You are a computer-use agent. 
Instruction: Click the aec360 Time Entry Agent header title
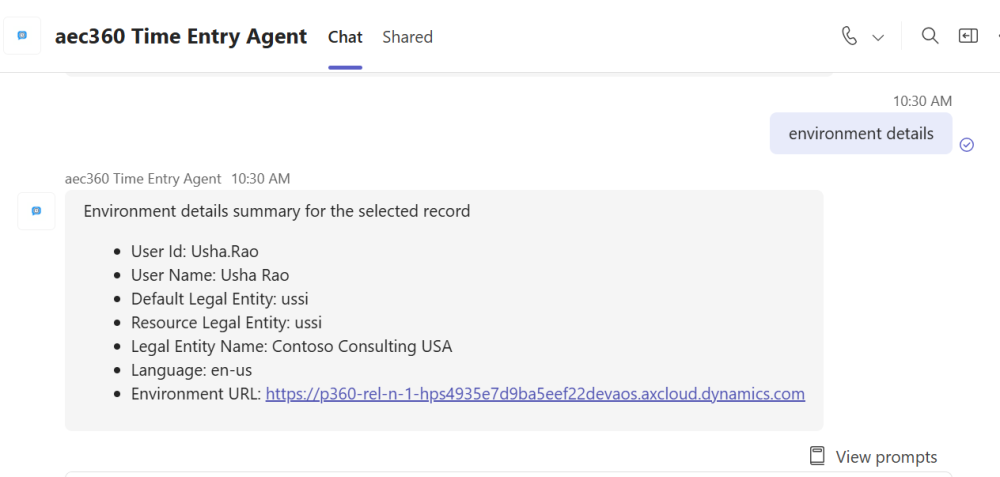click(x=181, y=37)
